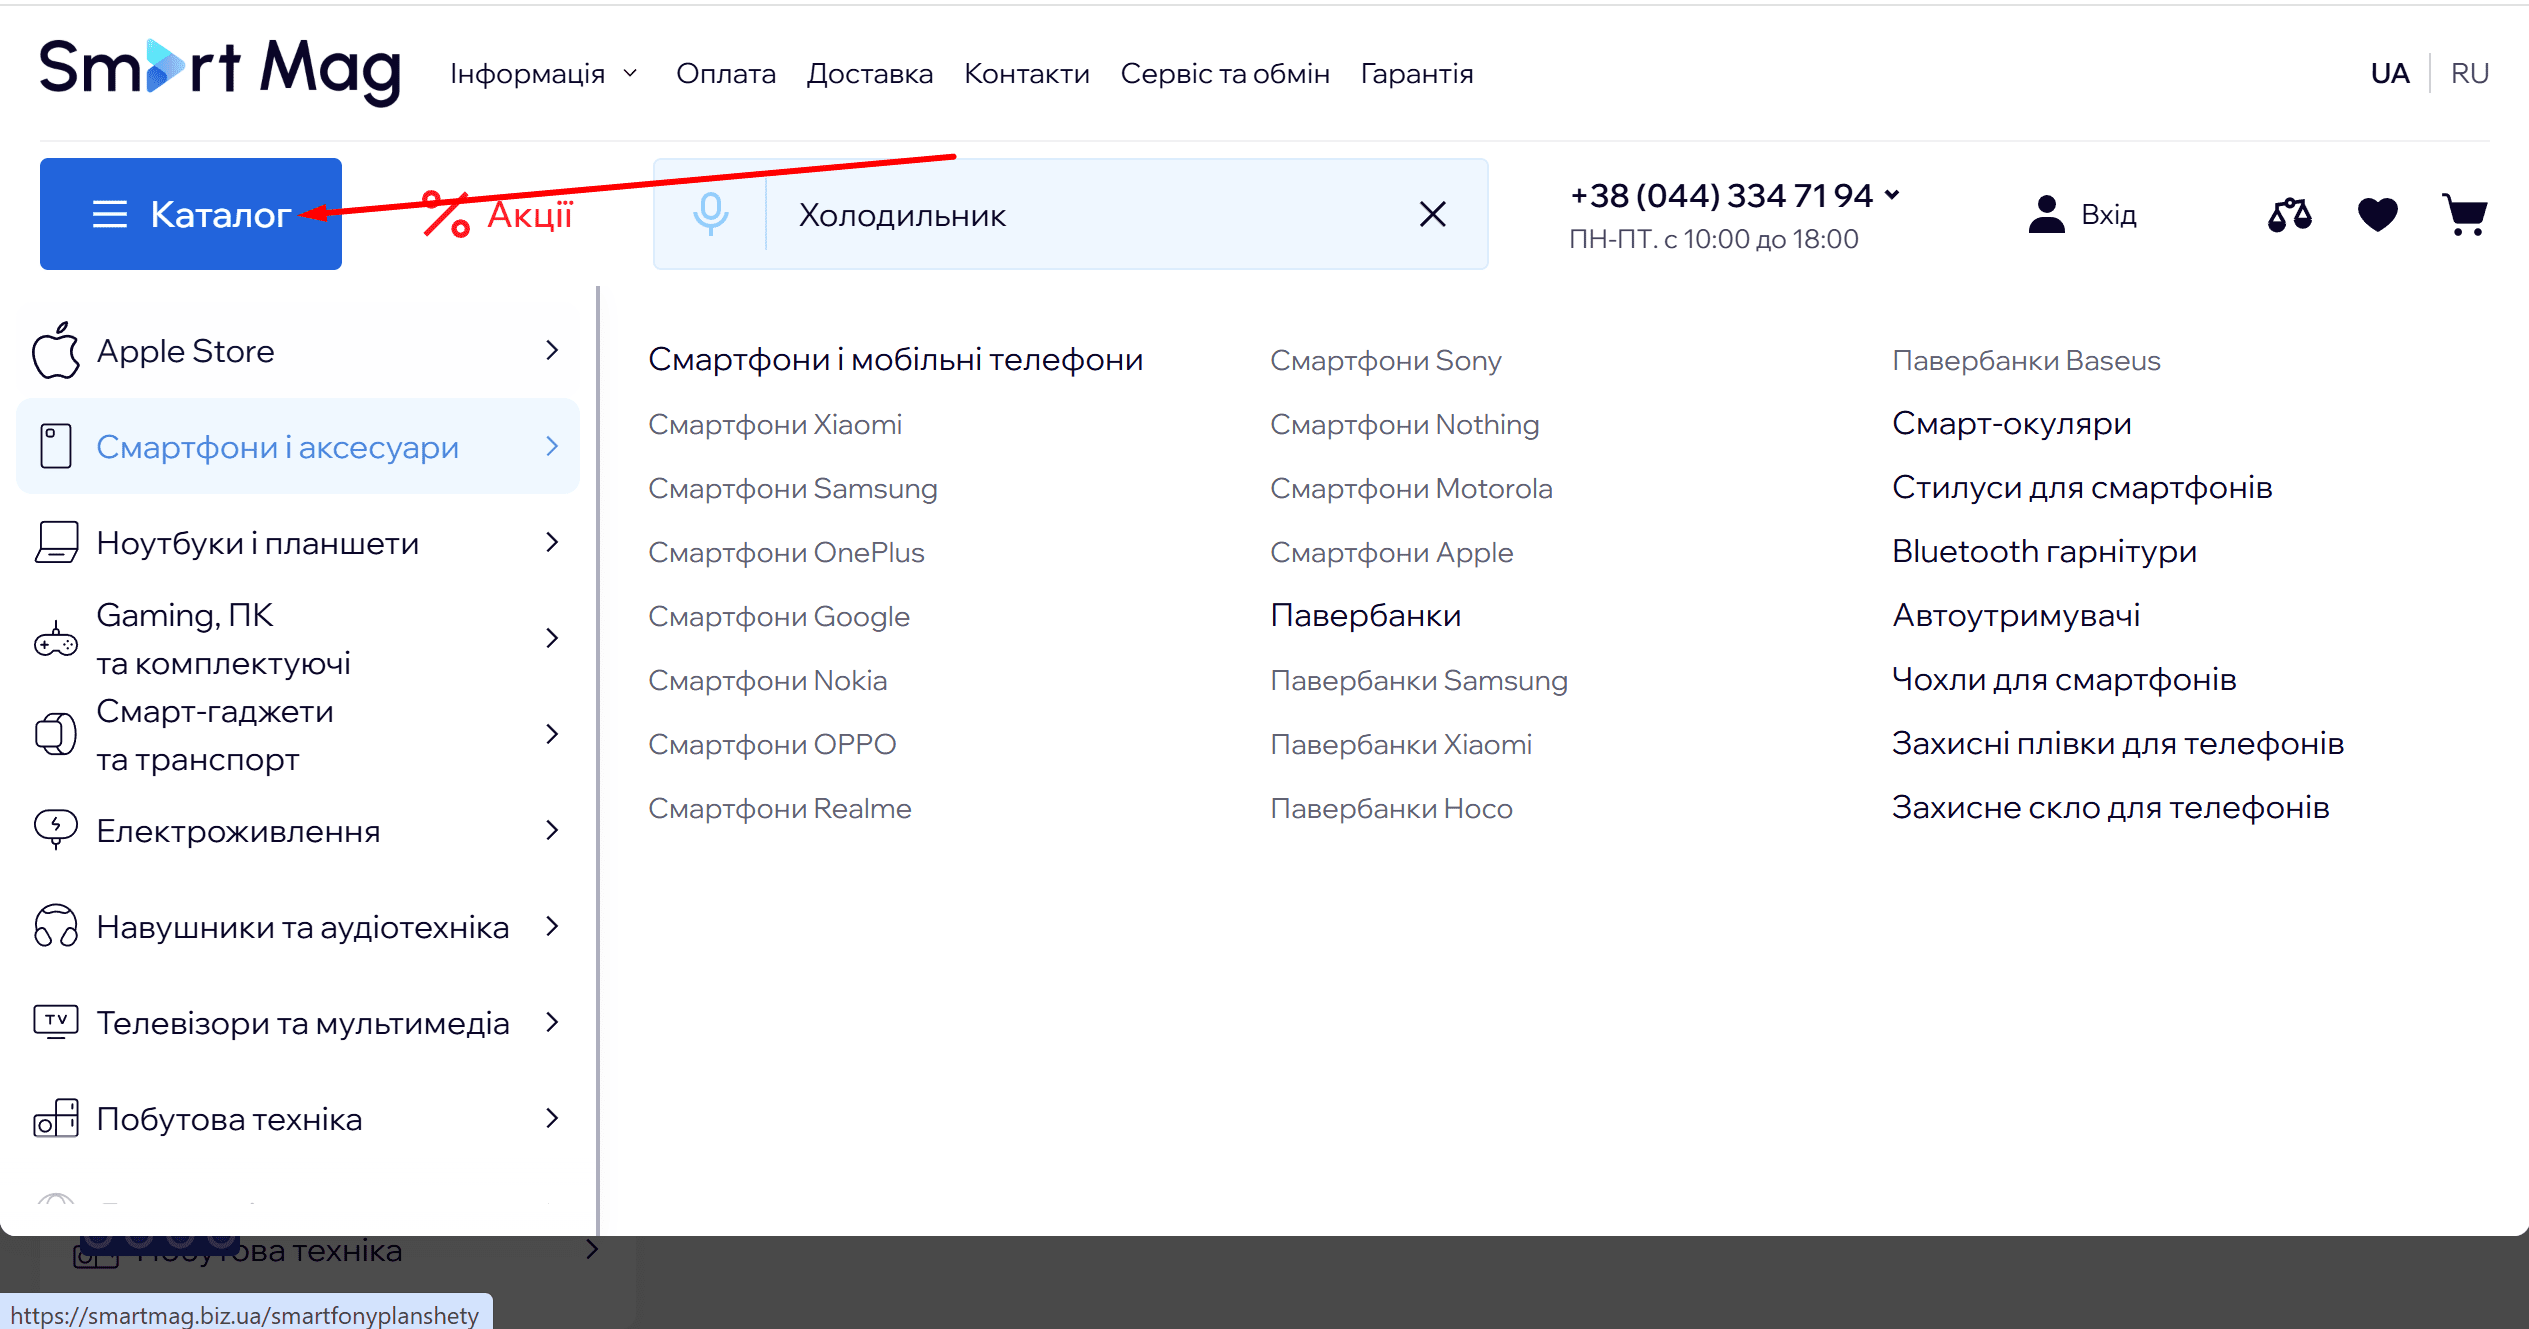Screen dimensions: 2529x1329
Task: Open the shopping cart icon
Action: pyautogui.click(x=2464, y=214)
